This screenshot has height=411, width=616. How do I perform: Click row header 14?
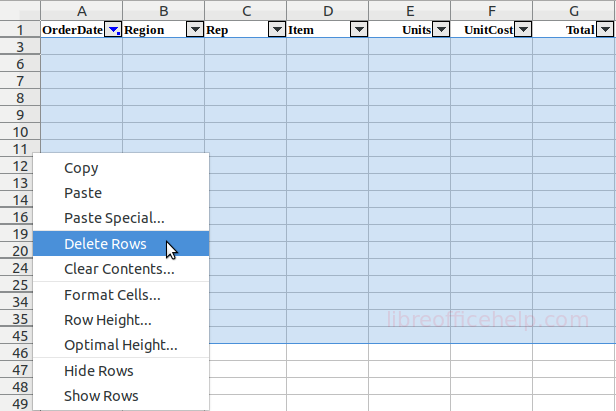point(16,200)
